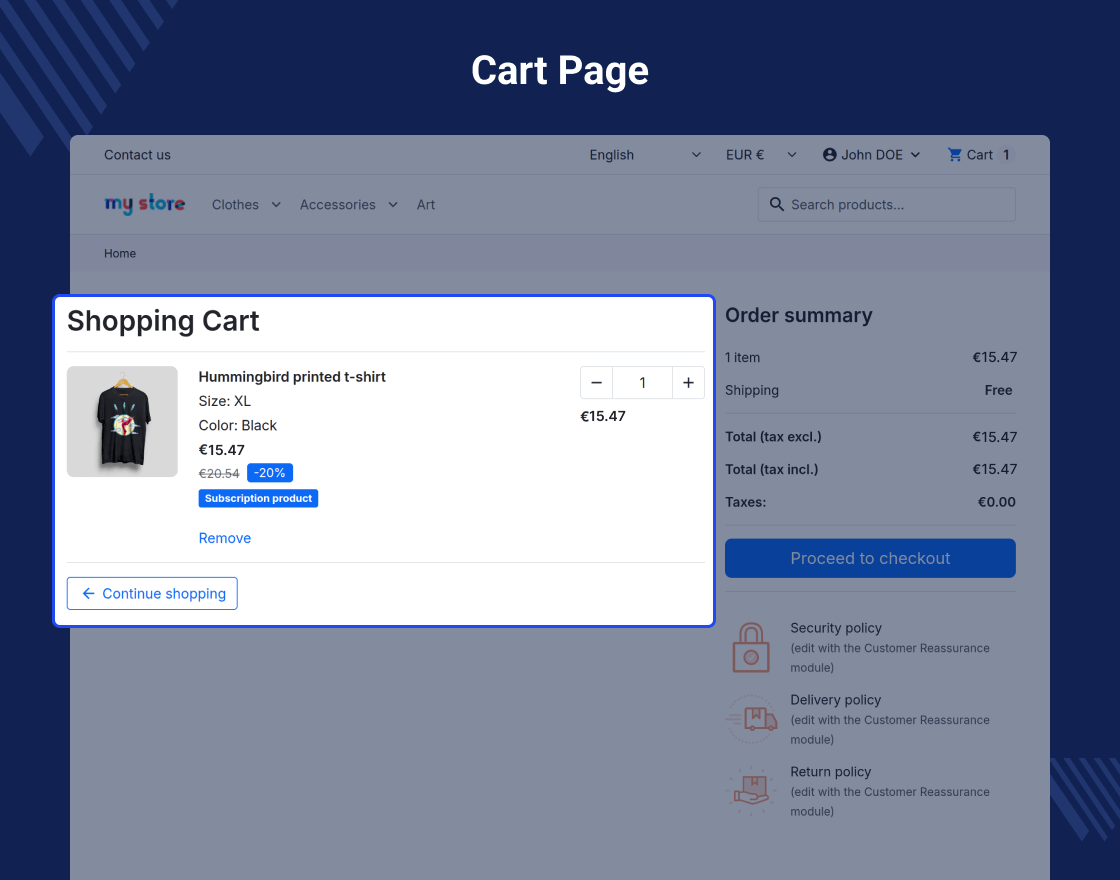1120x880 pixels.
Task: Click the Shopping Cart heading
Action: pos(163,321)
